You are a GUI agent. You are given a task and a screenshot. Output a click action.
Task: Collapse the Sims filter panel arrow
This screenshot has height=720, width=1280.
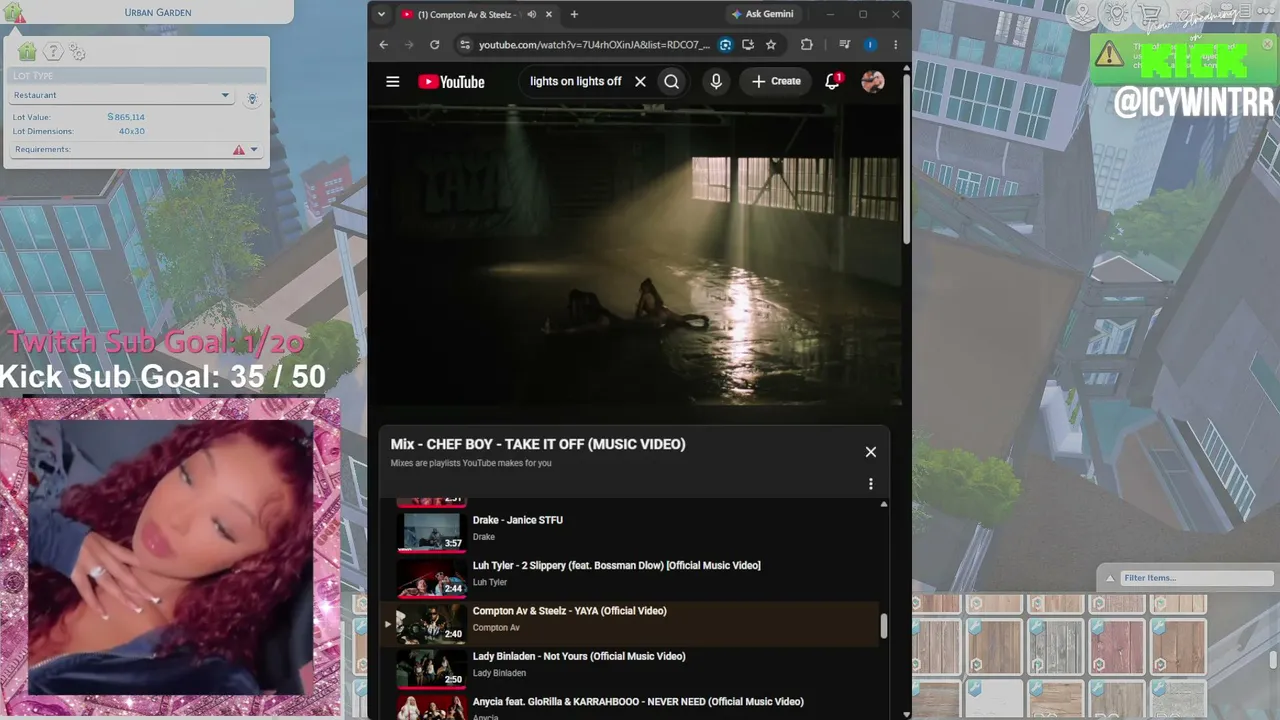click(x=1109, y=578)
